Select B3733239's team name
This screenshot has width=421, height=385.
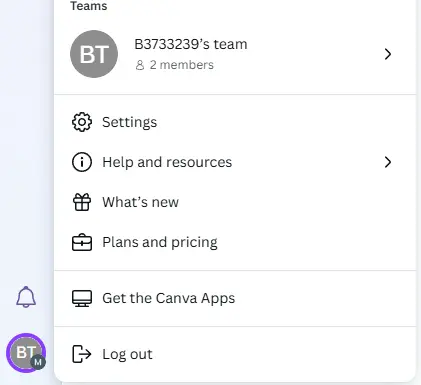coord(191,44)
